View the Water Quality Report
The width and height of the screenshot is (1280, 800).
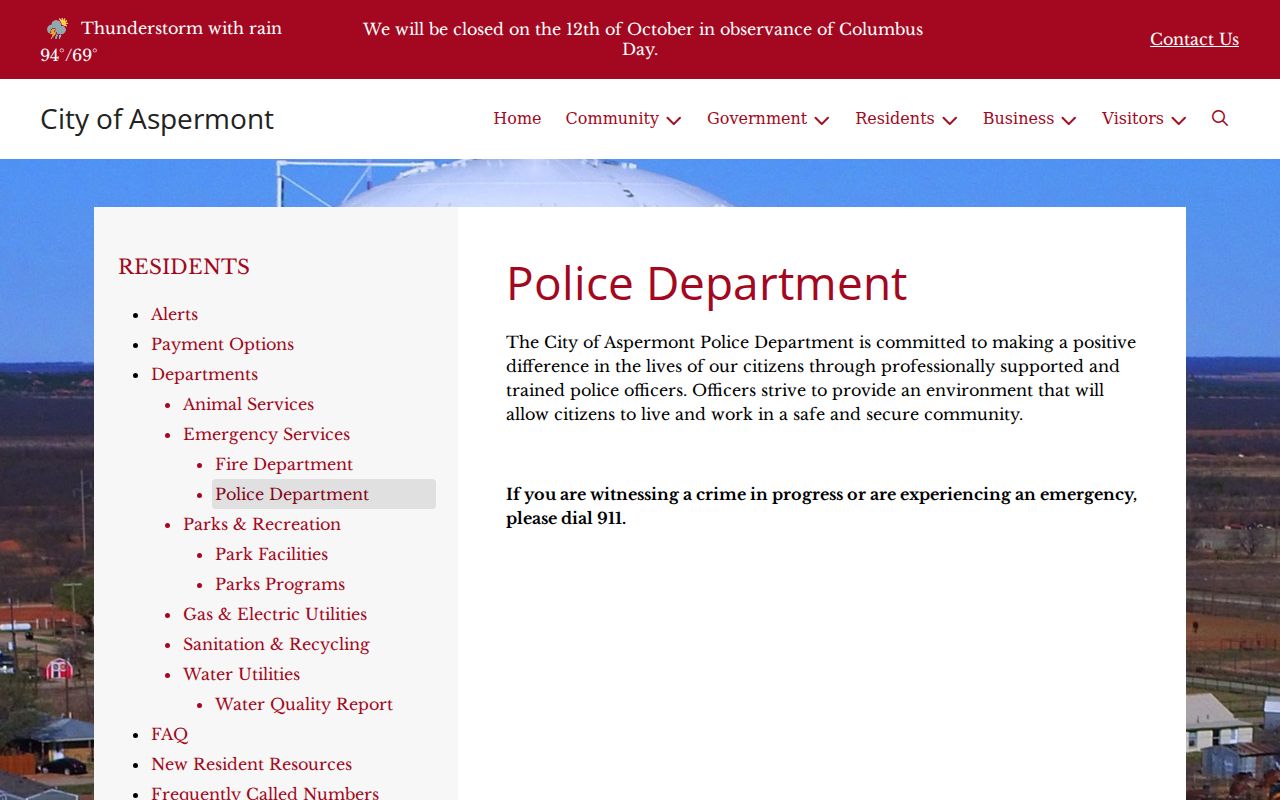[304, 704]
